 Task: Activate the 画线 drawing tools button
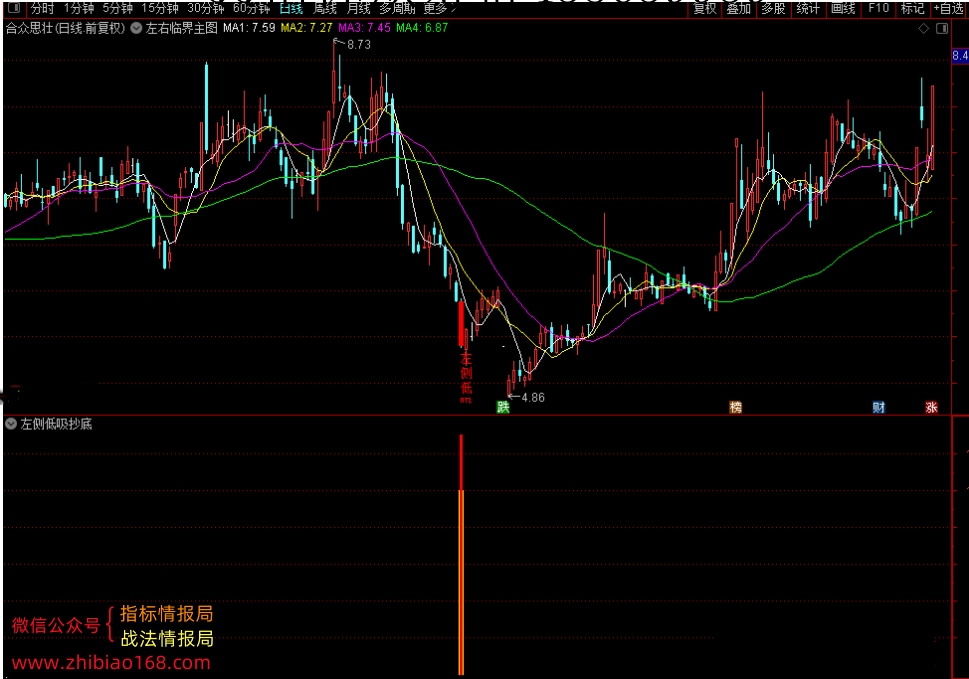click(x=843, y=9)
